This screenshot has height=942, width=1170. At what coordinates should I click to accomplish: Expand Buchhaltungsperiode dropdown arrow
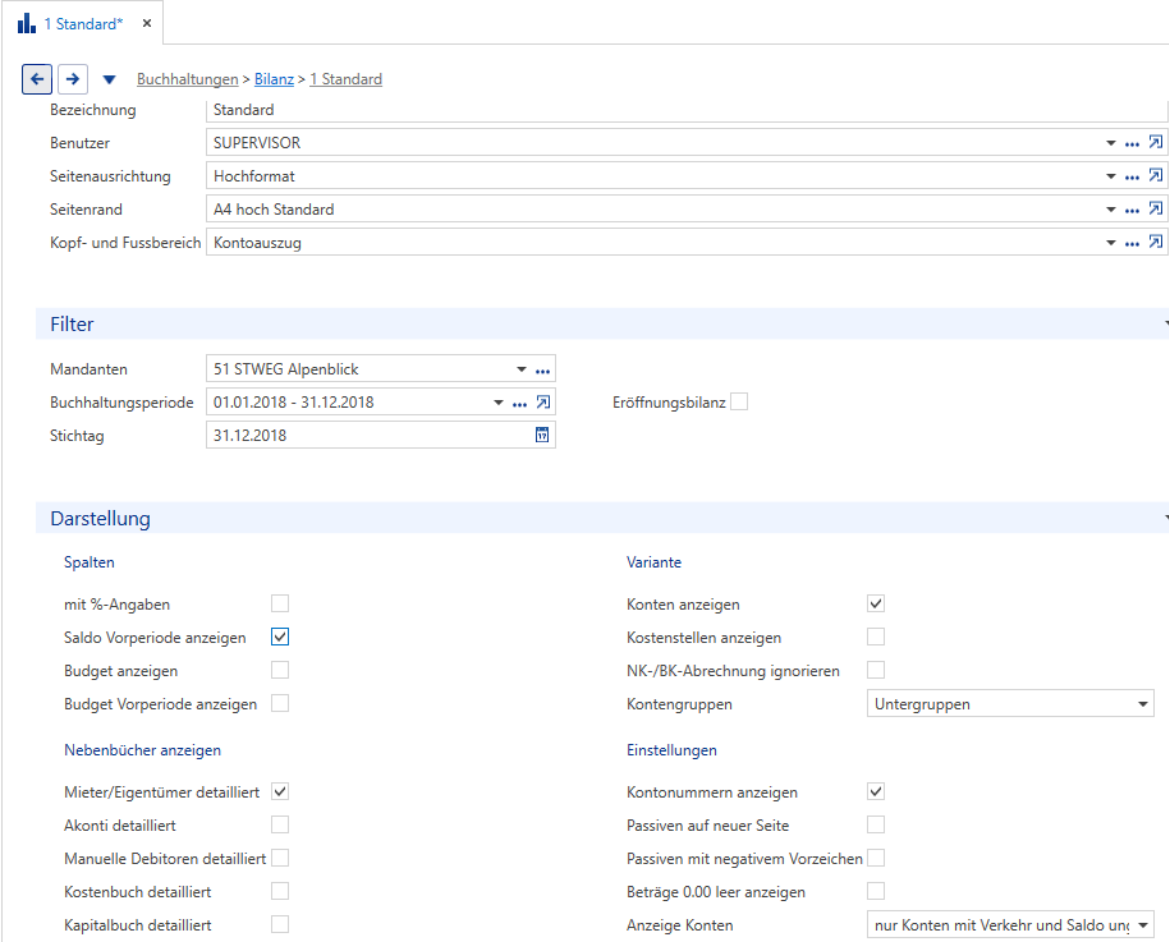pos(498,403)
